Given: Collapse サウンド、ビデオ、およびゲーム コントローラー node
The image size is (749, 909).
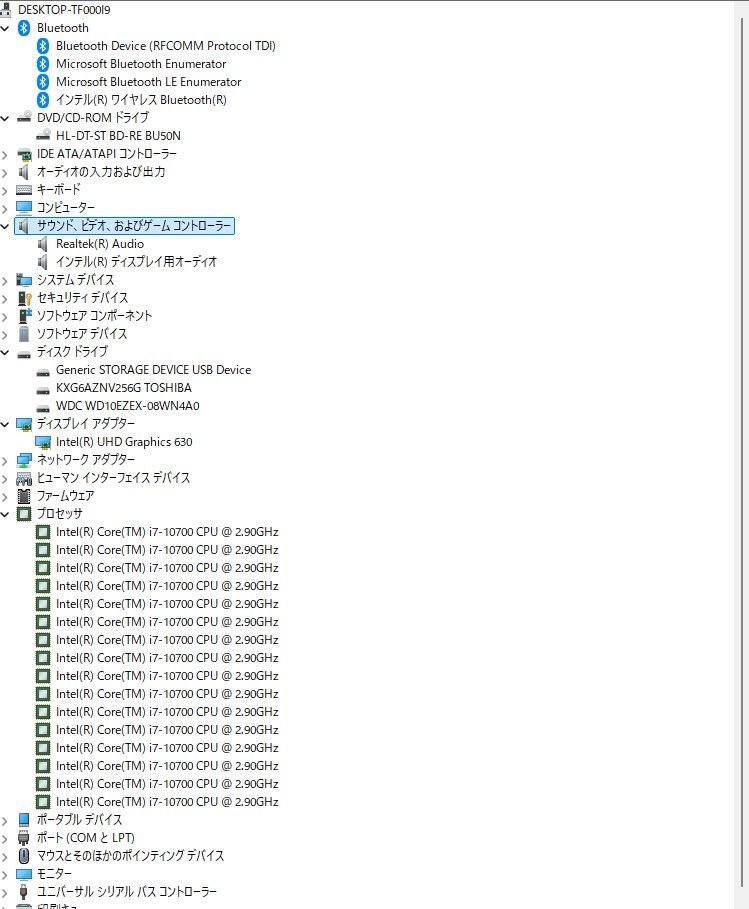Looking at the screenshot, I should tap(5, 226).
